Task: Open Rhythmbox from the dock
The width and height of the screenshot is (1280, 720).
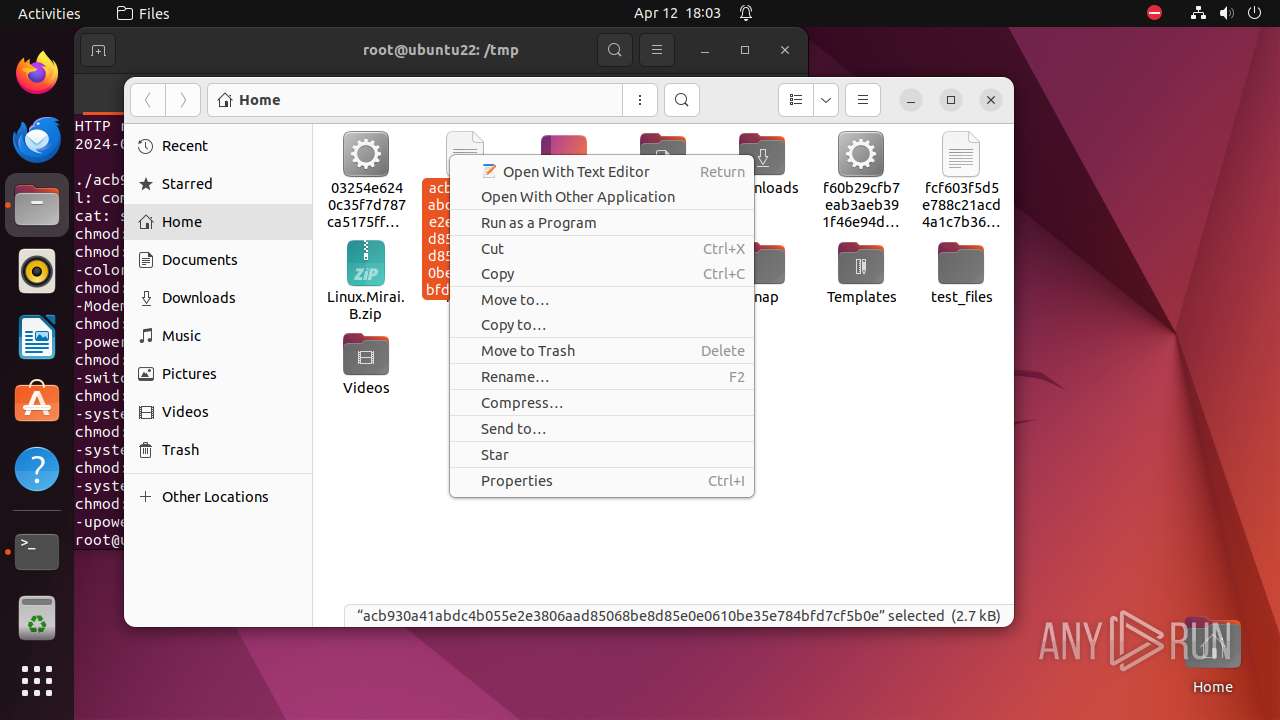Action: pyautogui.click(x=37, y=271)
